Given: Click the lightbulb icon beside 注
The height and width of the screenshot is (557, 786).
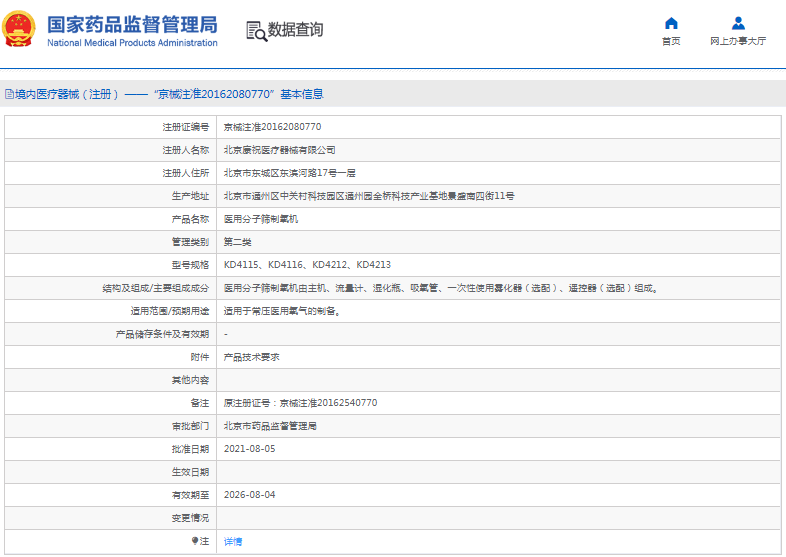Looking at the screenshot, I should [x=195, y=541].
